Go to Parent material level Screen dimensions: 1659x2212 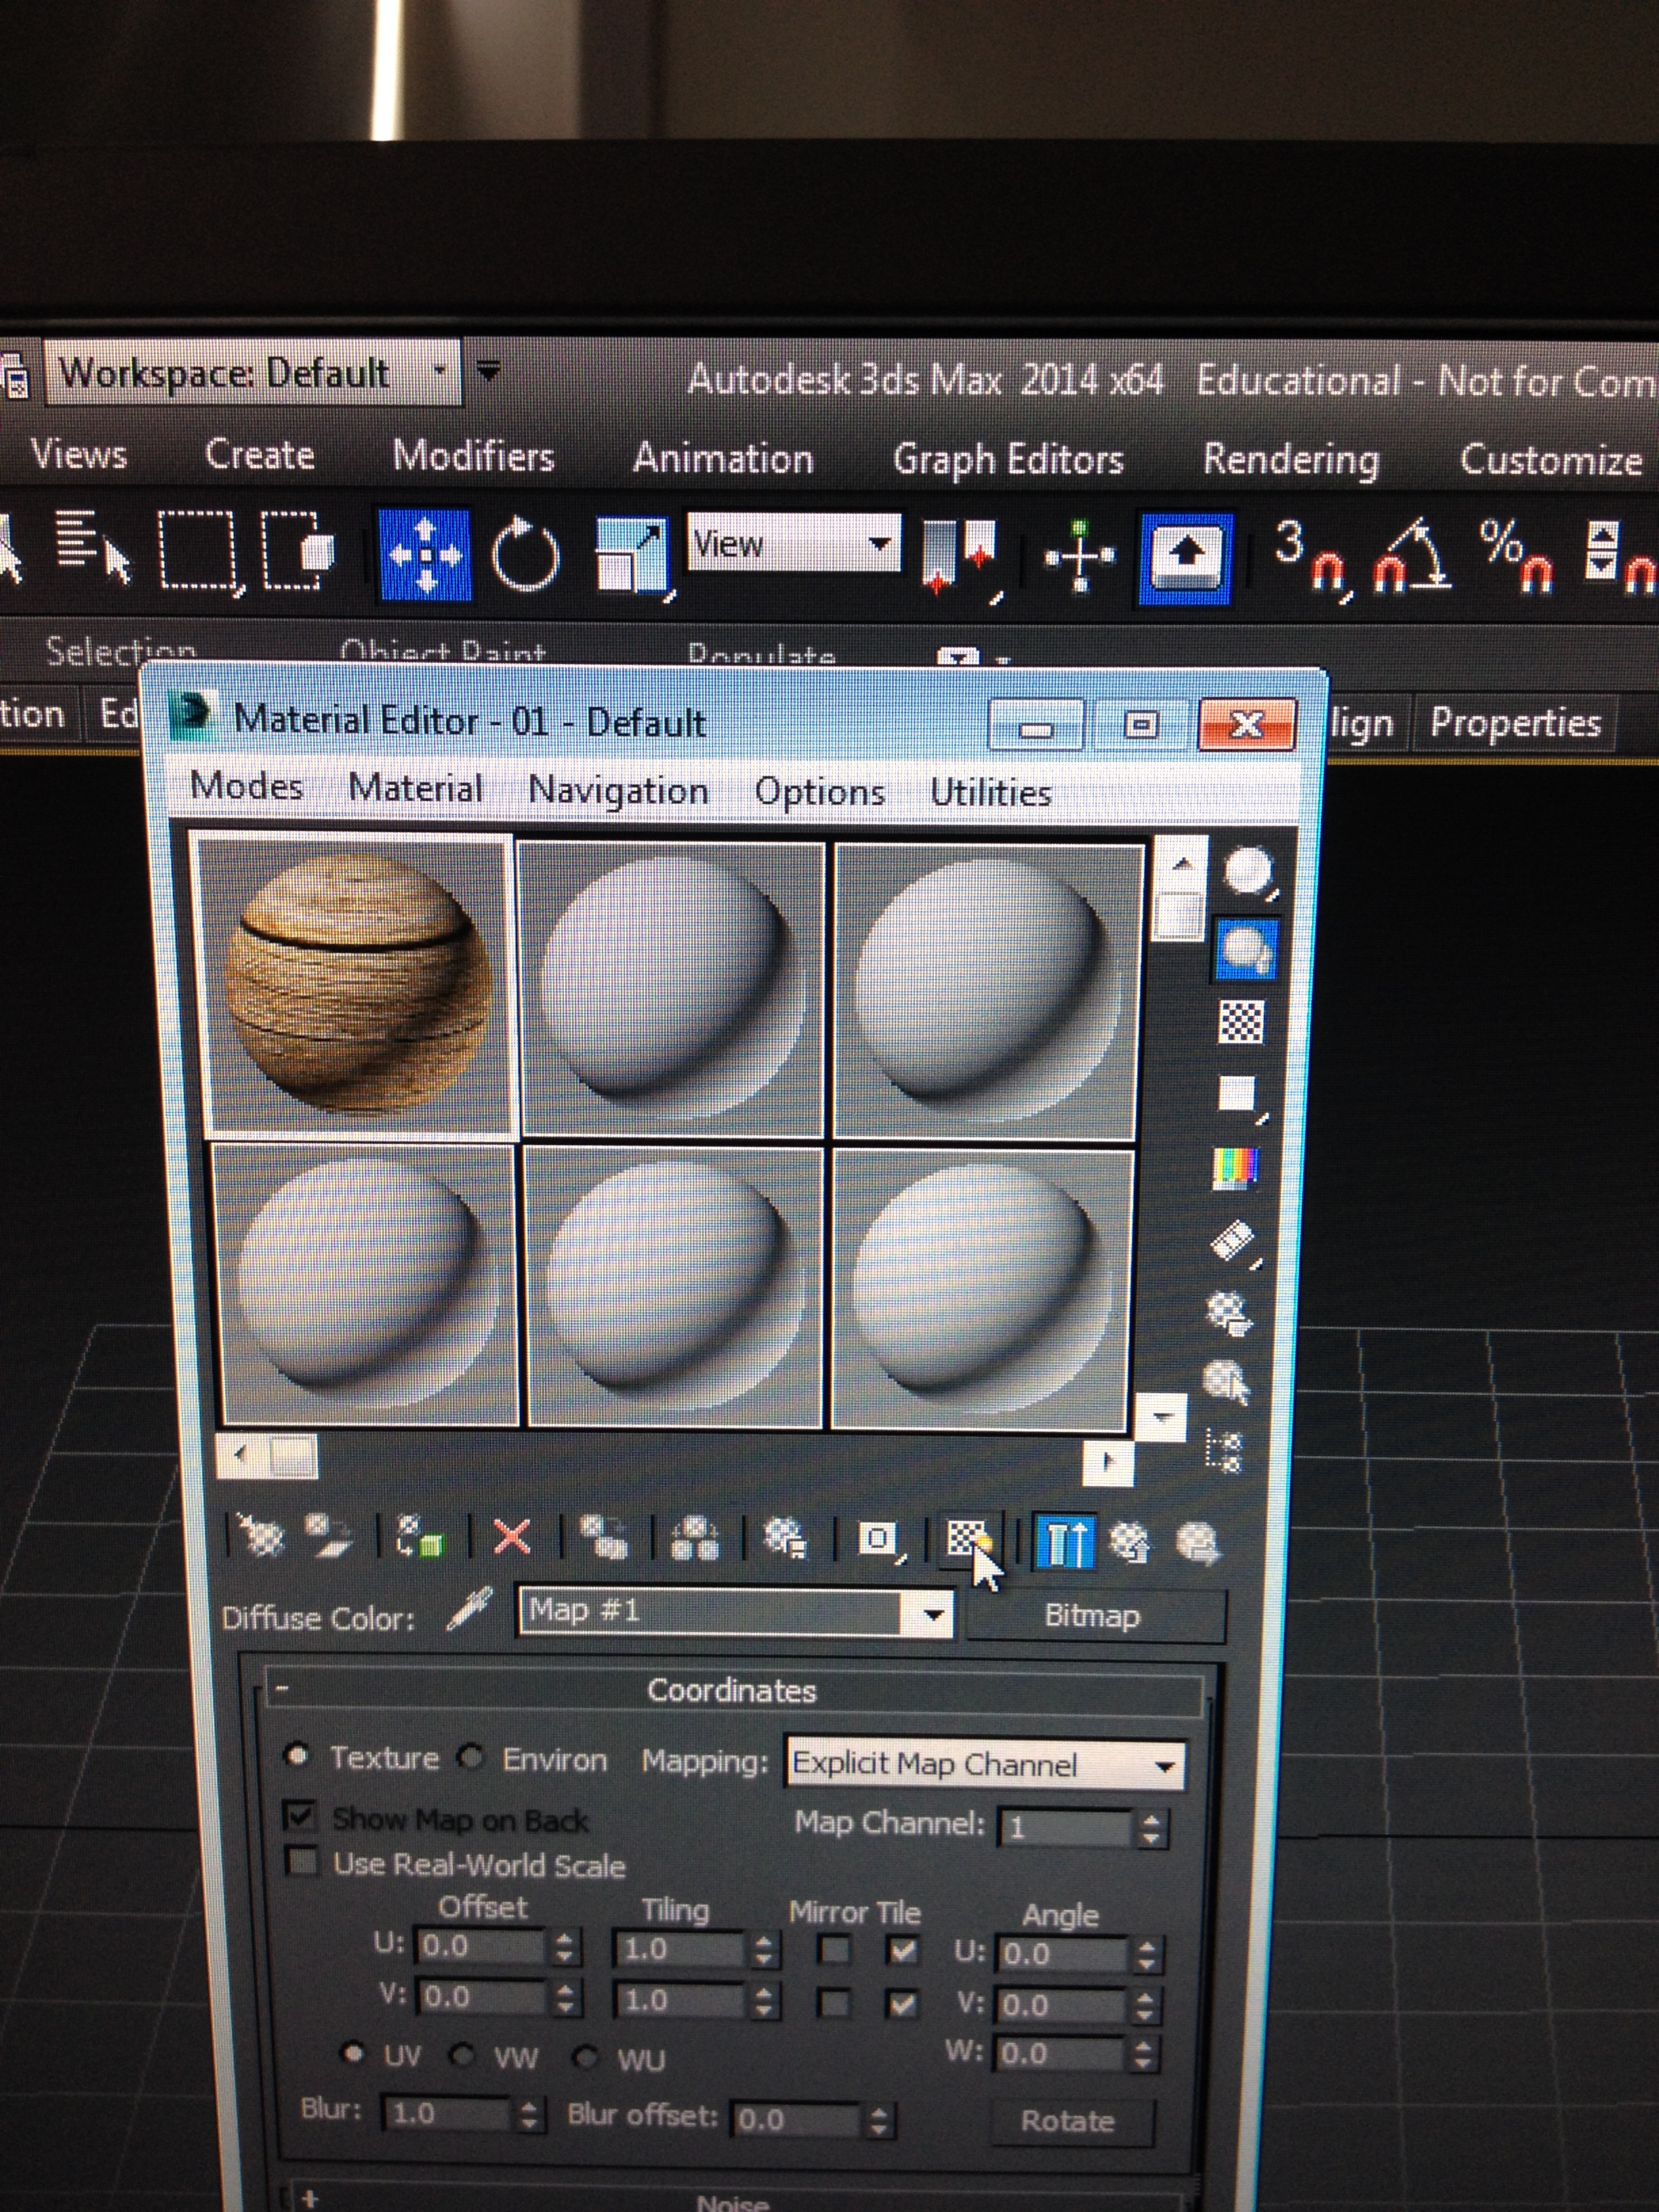coord(1130,1543)
